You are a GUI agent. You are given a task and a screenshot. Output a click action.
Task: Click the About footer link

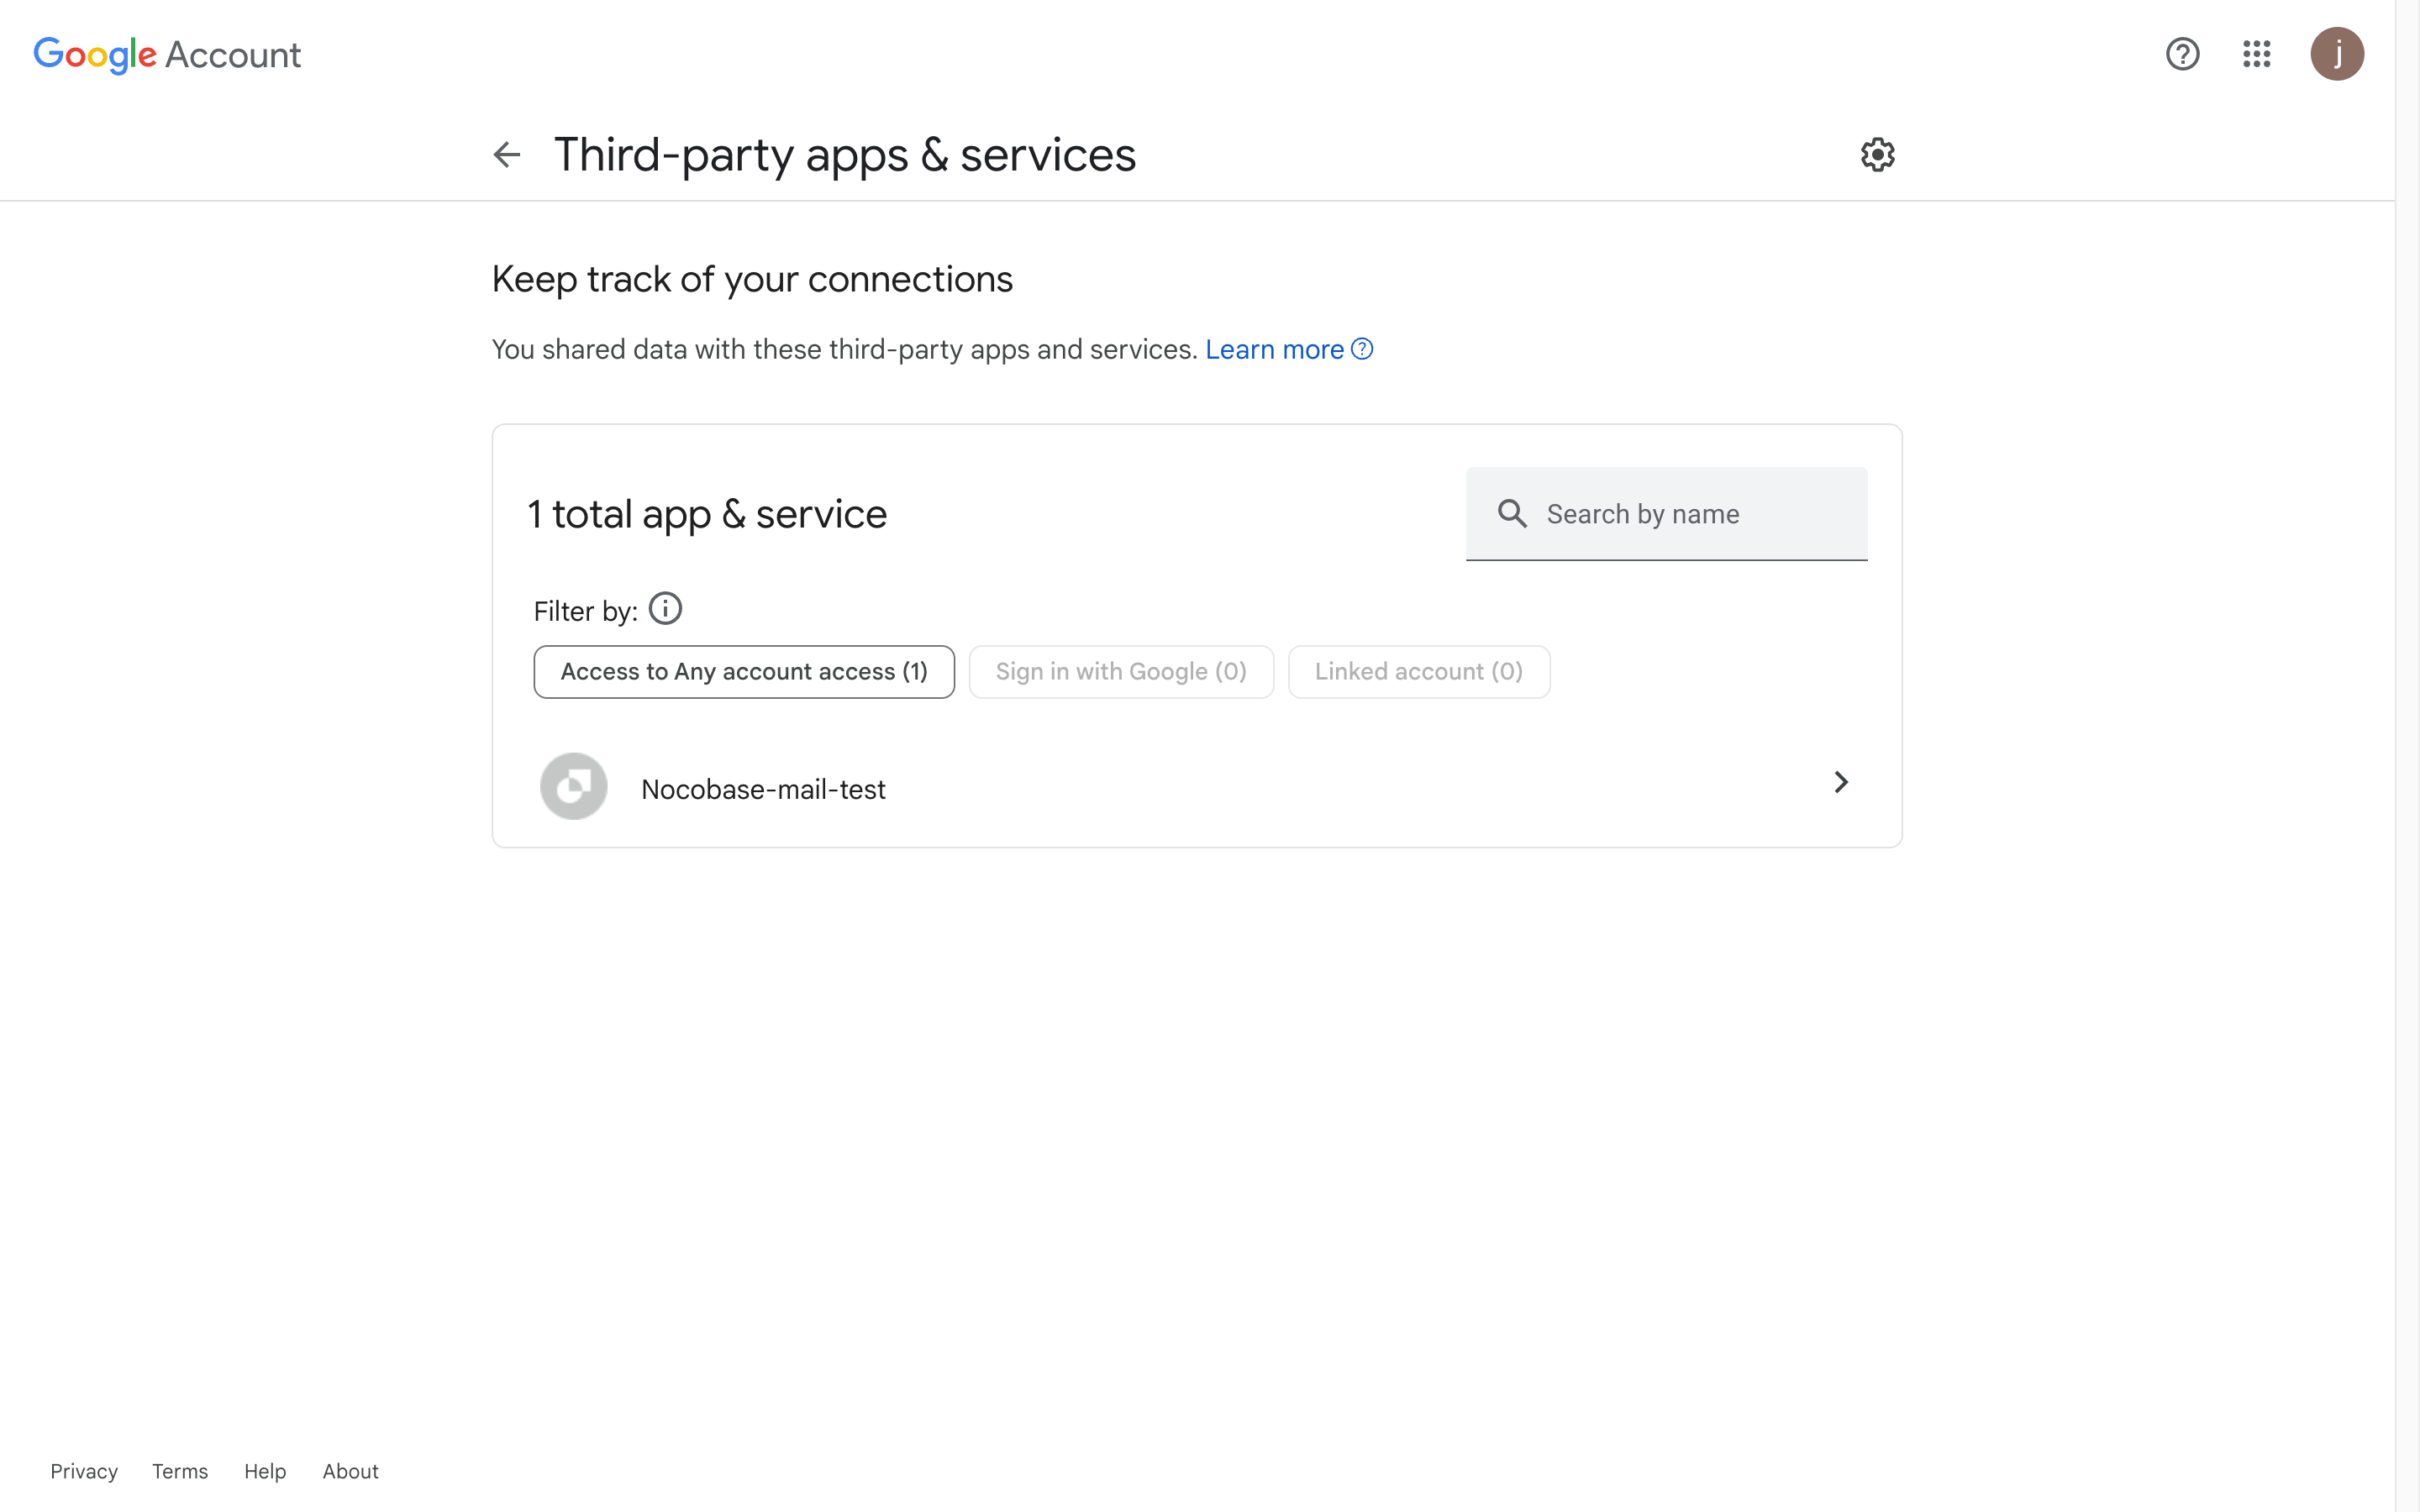pos(350,1471)
